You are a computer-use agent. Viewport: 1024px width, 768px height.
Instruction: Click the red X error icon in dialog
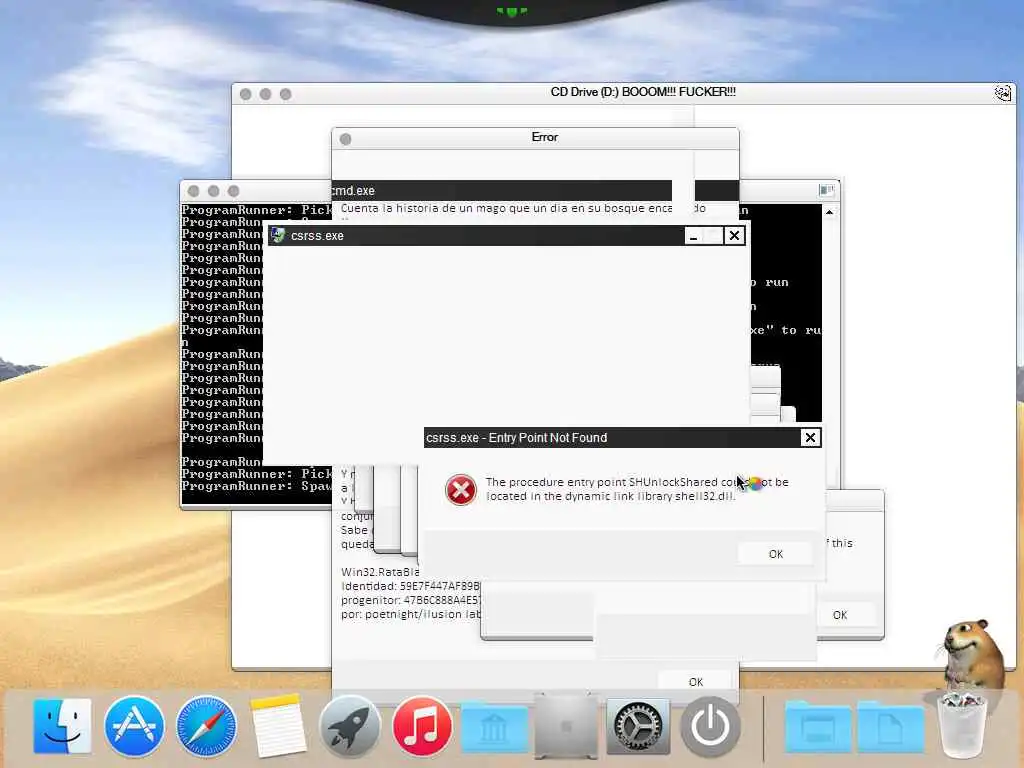pyautogui.click(x=460, y=489)
